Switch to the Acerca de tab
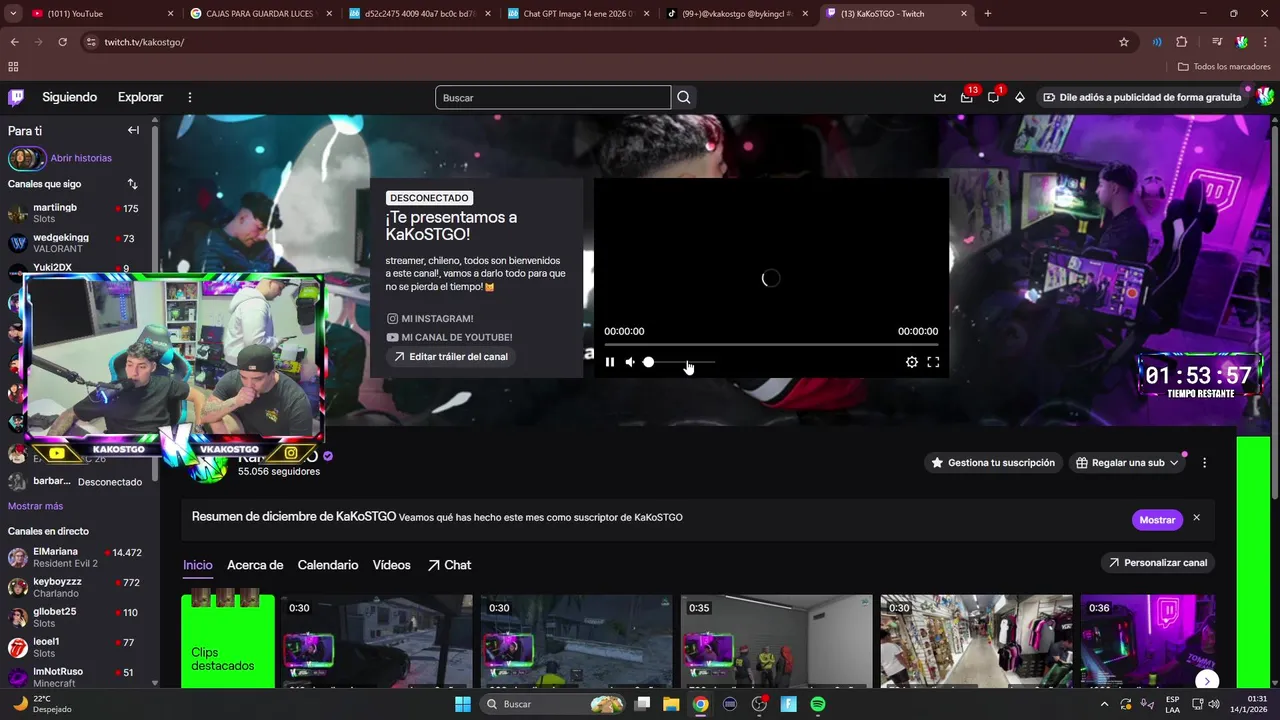This screenshot has width=1280, height=720. pos(255,565)
